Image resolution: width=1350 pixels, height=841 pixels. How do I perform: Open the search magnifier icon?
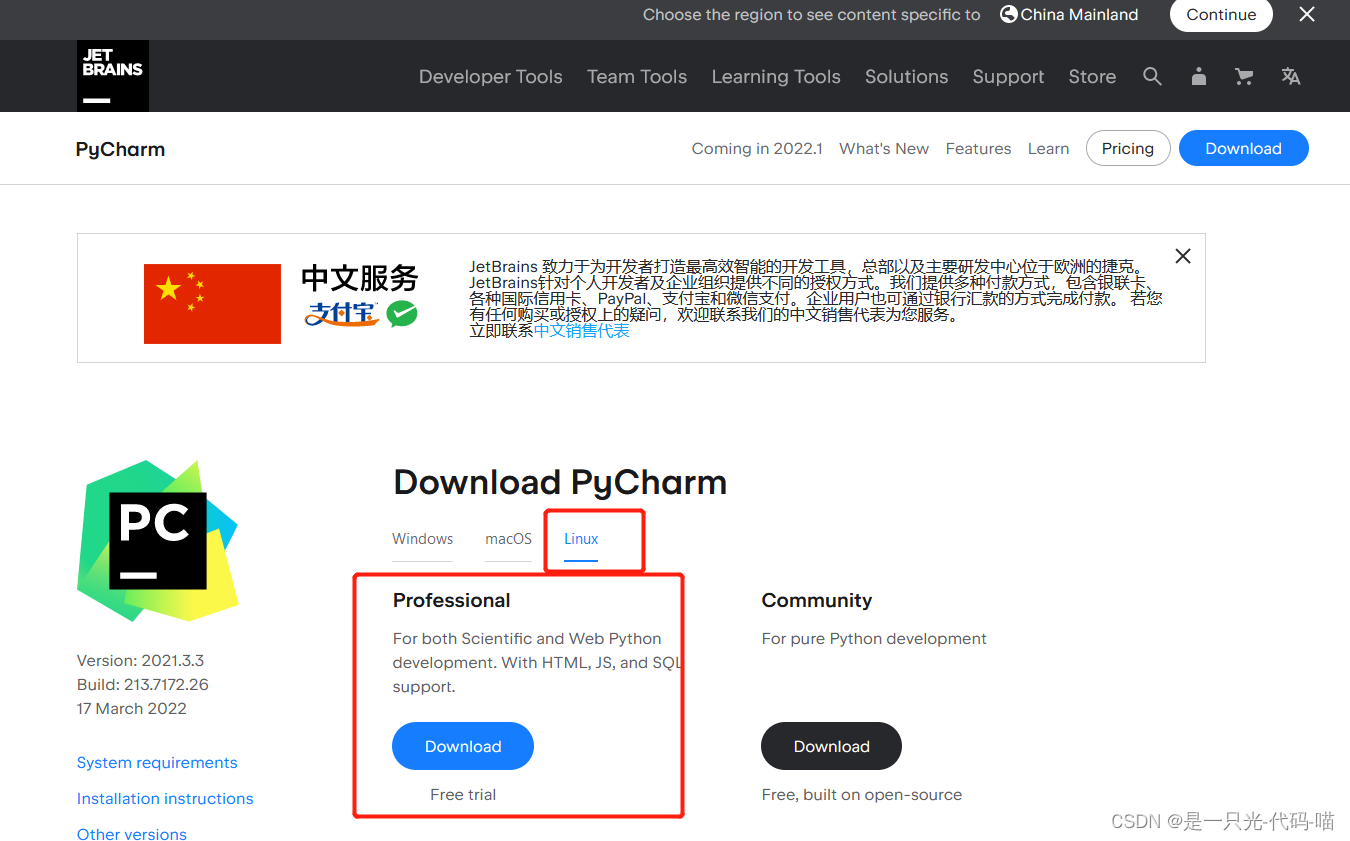click(1152, 77)
